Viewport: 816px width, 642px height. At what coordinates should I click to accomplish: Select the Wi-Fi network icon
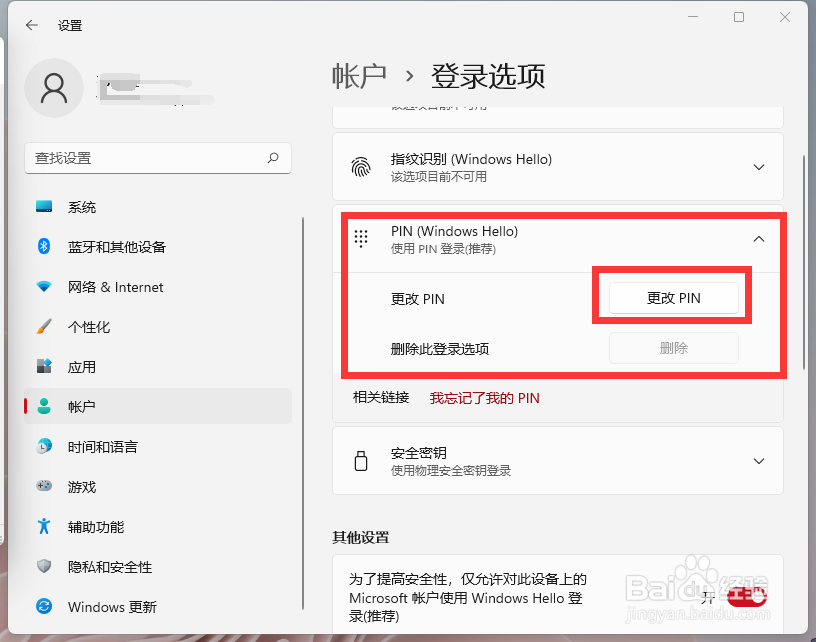click(x=44, y=287)
